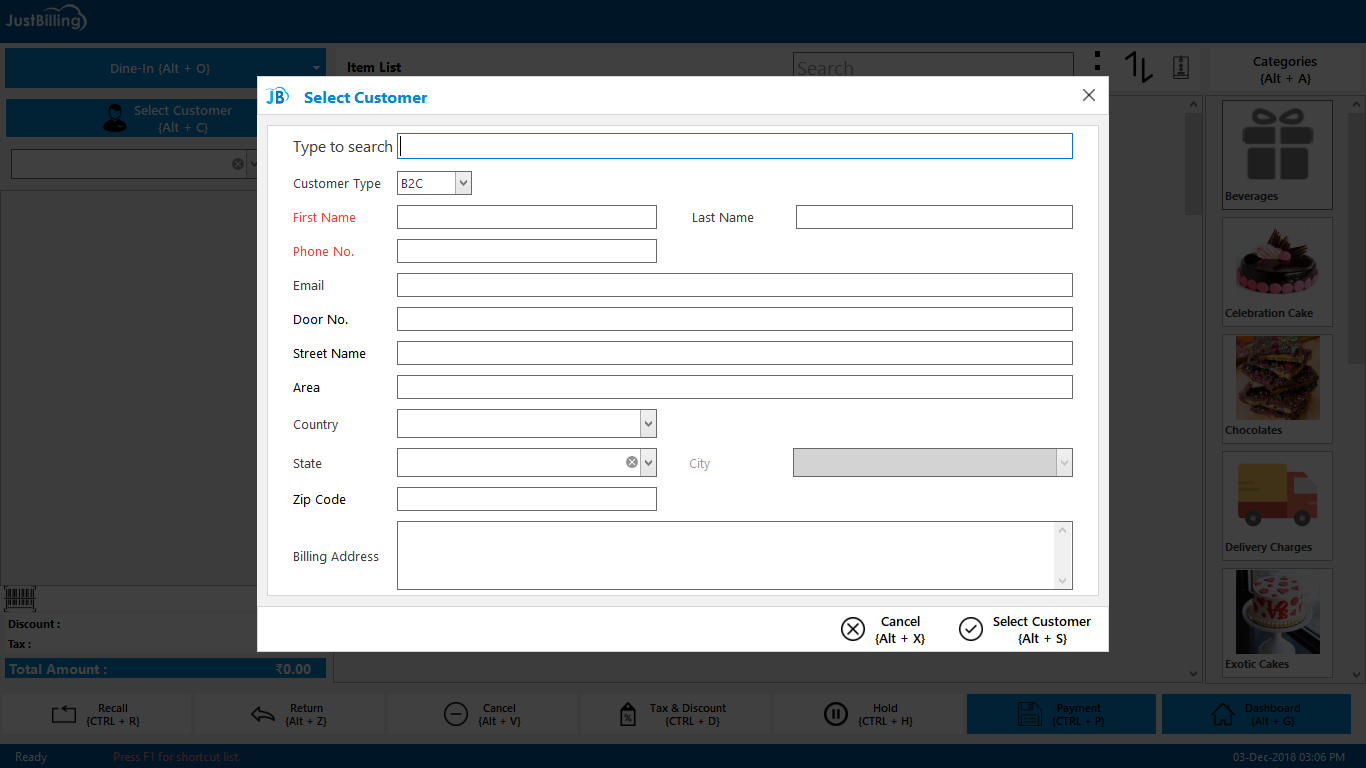Click the JB logo in the dialog title
1366x768 pixels.
(277, 96)
